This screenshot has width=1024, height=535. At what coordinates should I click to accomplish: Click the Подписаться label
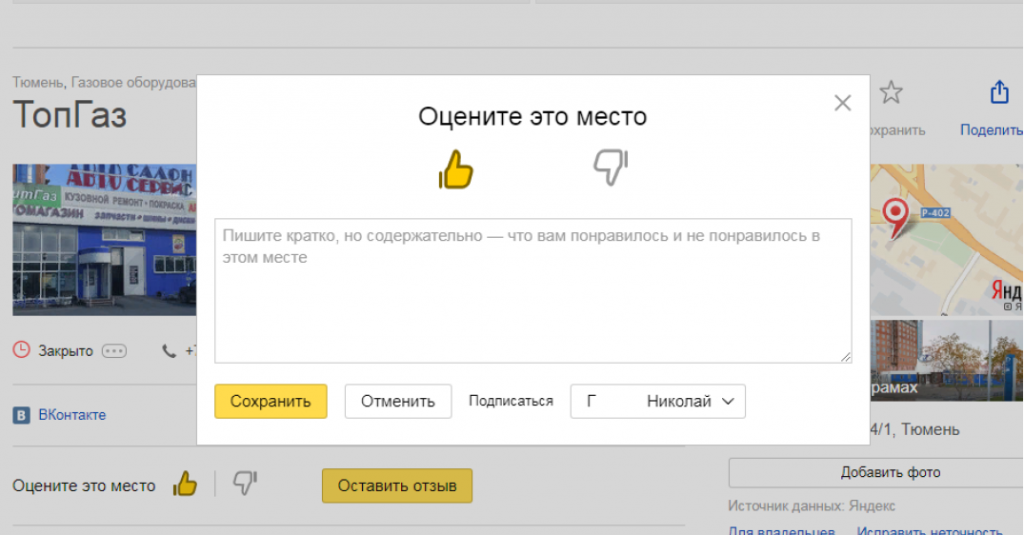[511, 401]
